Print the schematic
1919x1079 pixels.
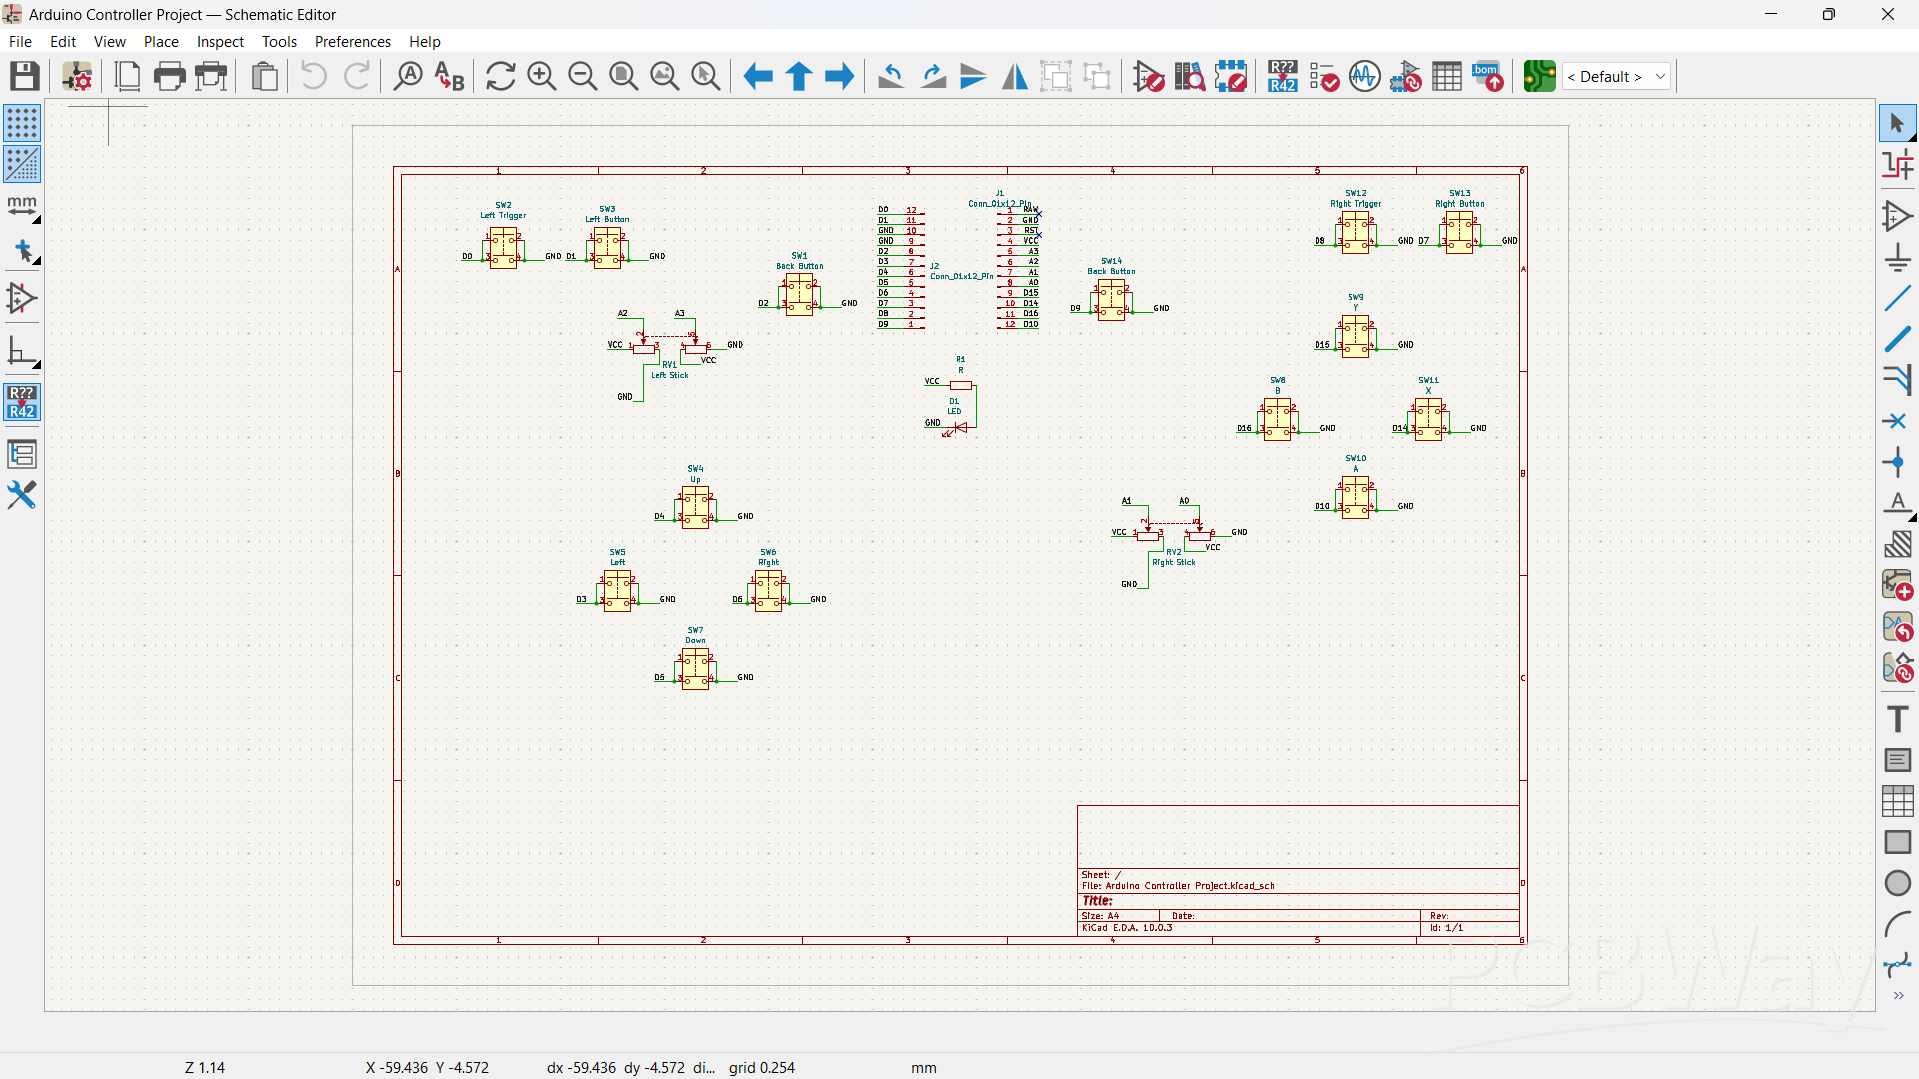click(169, 76)
